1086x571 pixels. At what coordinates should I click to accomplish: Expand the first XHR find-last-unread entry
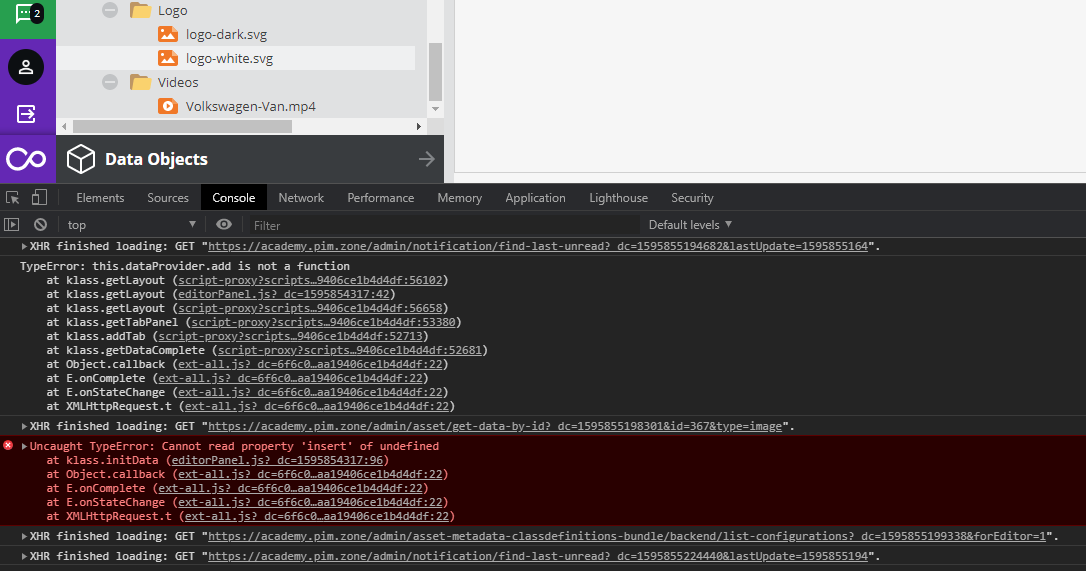click(x=24, y=246)
